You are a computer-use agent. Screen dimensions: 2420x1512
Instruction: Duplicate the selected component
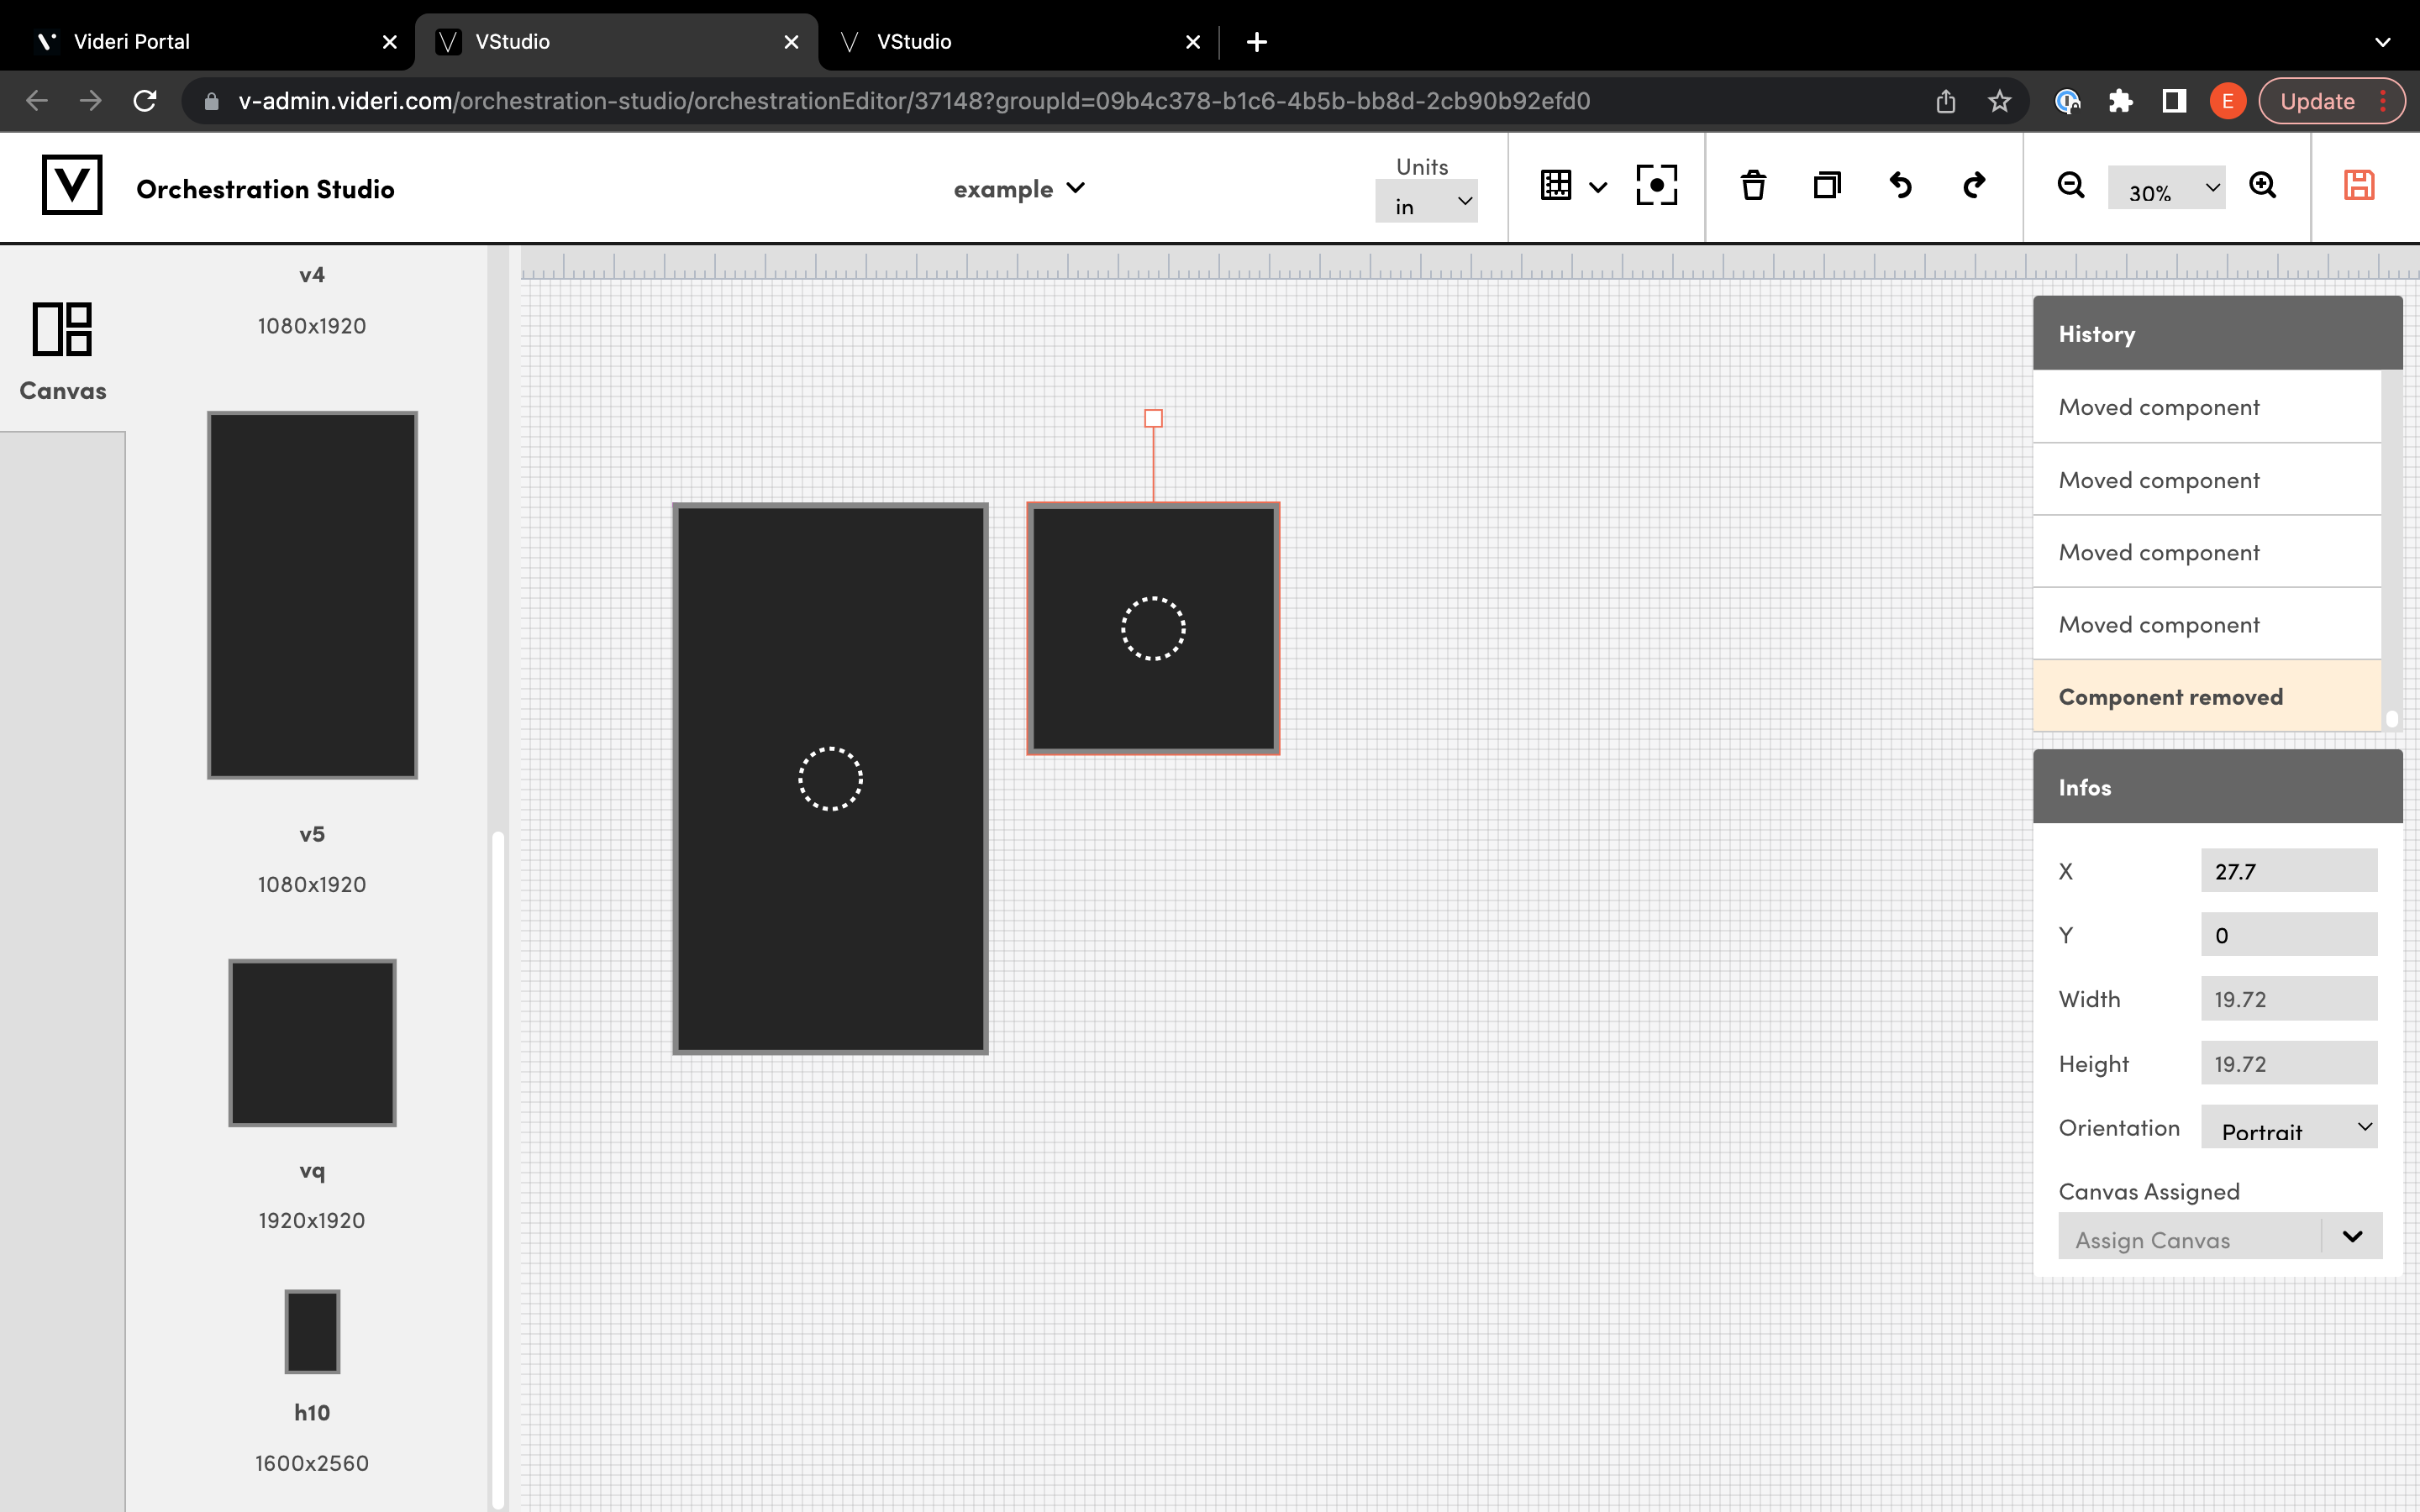pyautogui.click(x=1827, y=185)
